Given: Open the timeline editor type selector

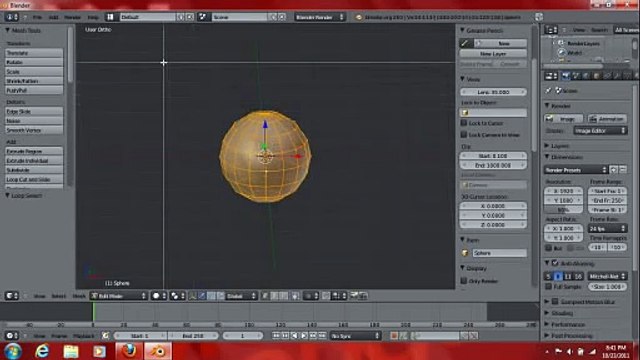Looking at the screenshot, I should [x=11, y=336].
